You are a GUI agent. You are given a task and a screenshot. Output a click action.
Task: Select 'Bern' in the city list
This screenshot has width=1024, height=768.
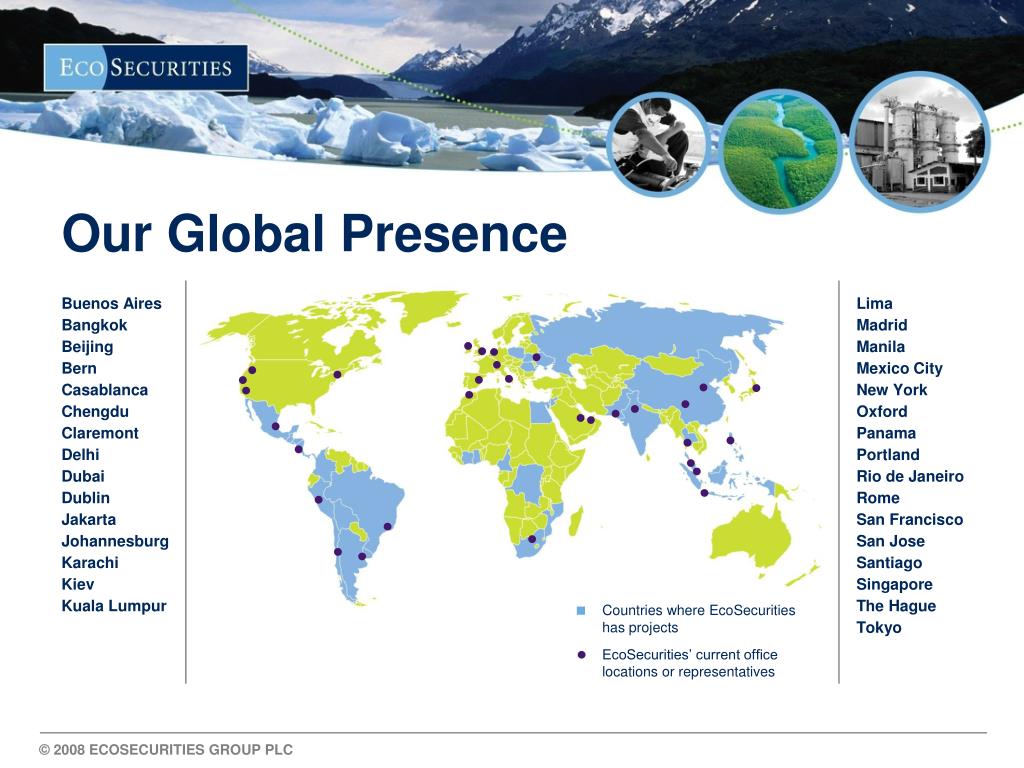78,368
